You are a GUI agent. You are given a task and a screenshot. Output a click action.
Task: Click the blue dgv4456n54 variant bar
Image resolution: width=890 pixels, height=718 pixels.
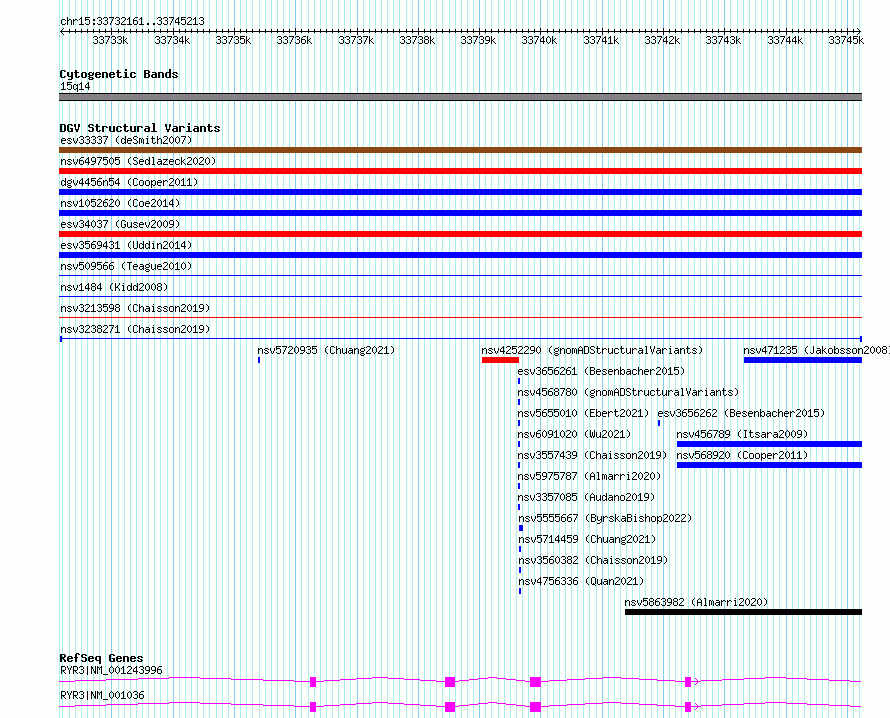pyautogui.click(x=460, y=192)
